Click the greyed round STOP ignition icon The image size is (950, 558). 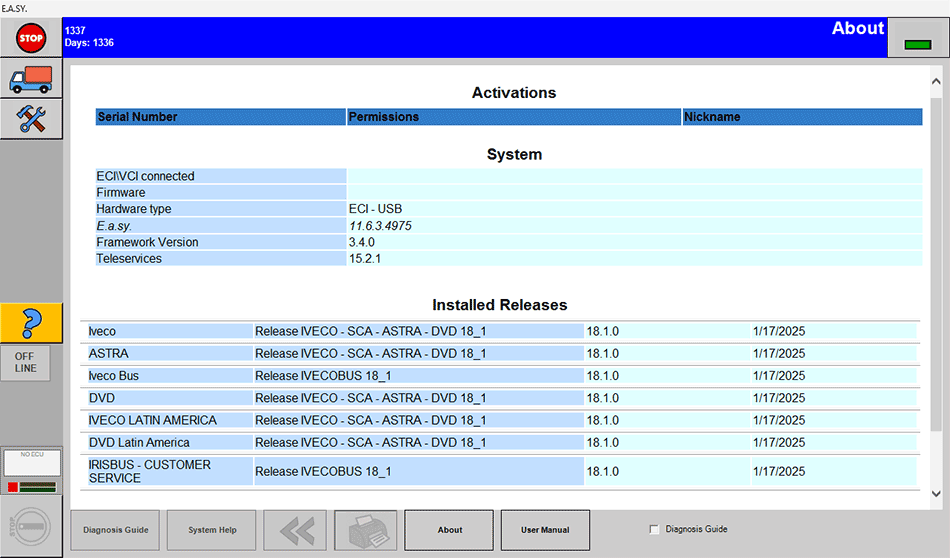tap(31, 526)
